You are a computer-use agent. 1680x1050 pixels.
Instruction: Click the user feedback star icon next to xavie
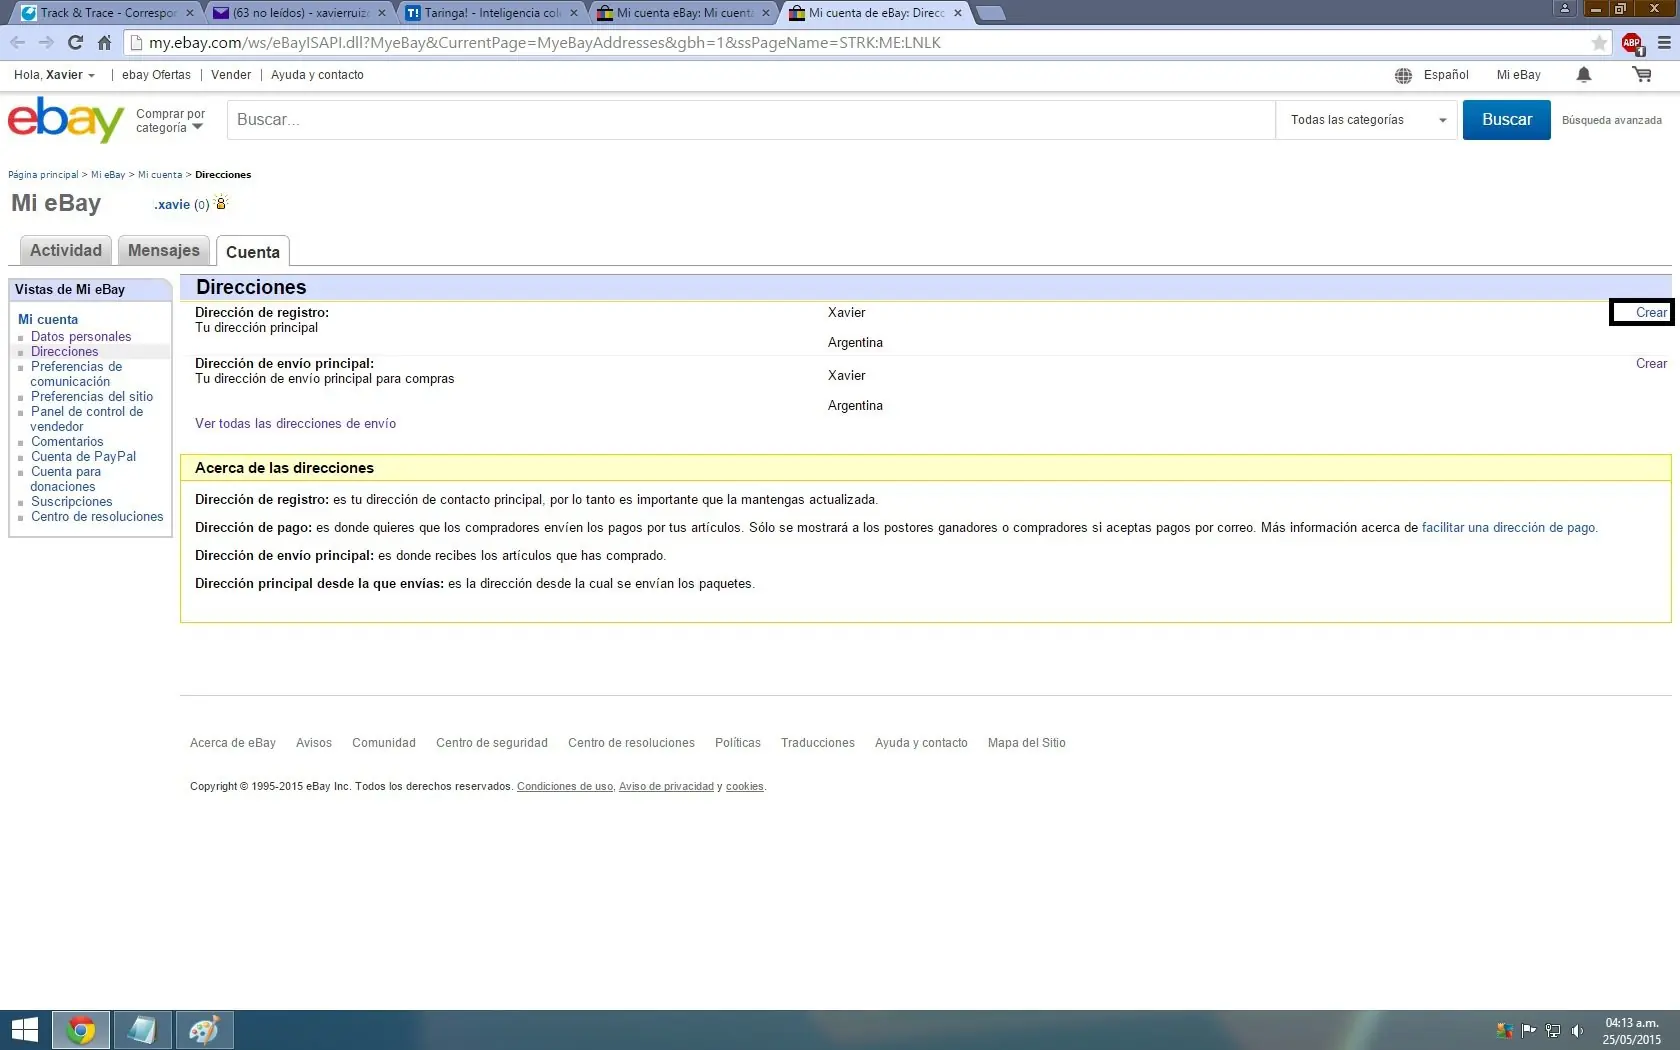coord(221,203)
